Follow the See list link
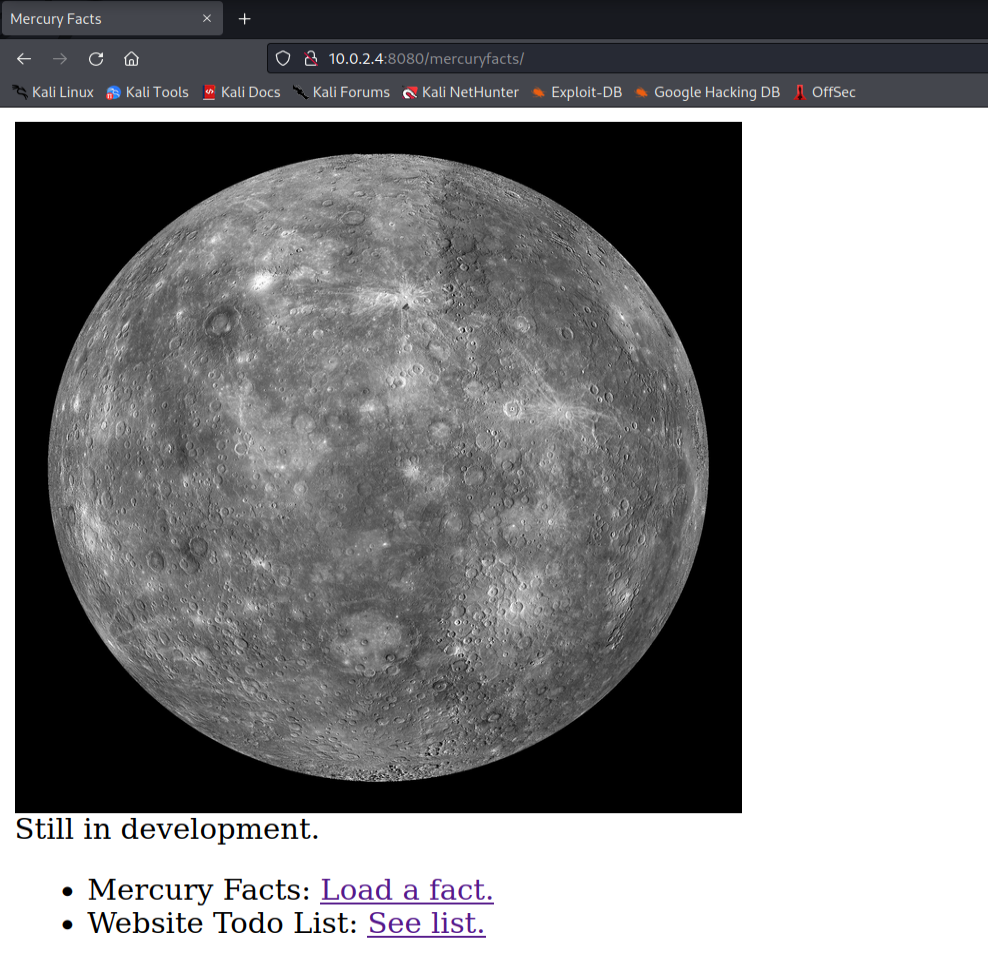 click(426, 923)
